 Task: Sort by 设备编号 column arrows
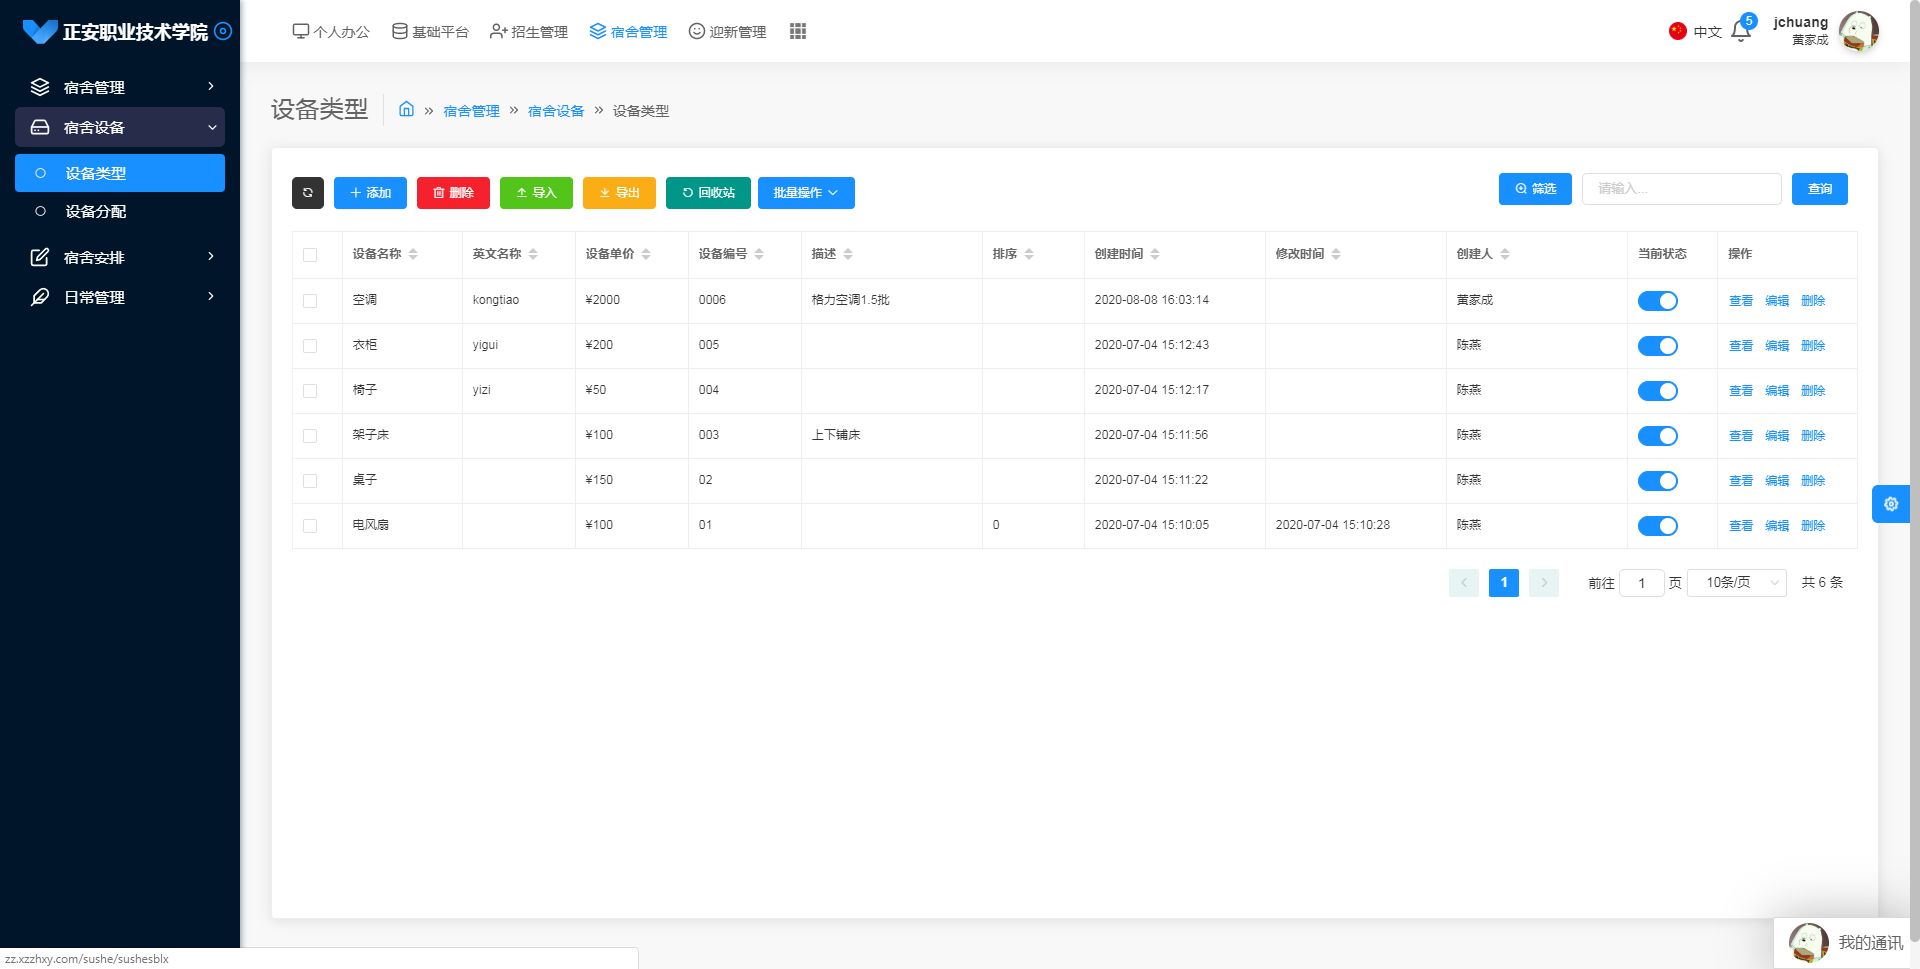tap(759, 254)
